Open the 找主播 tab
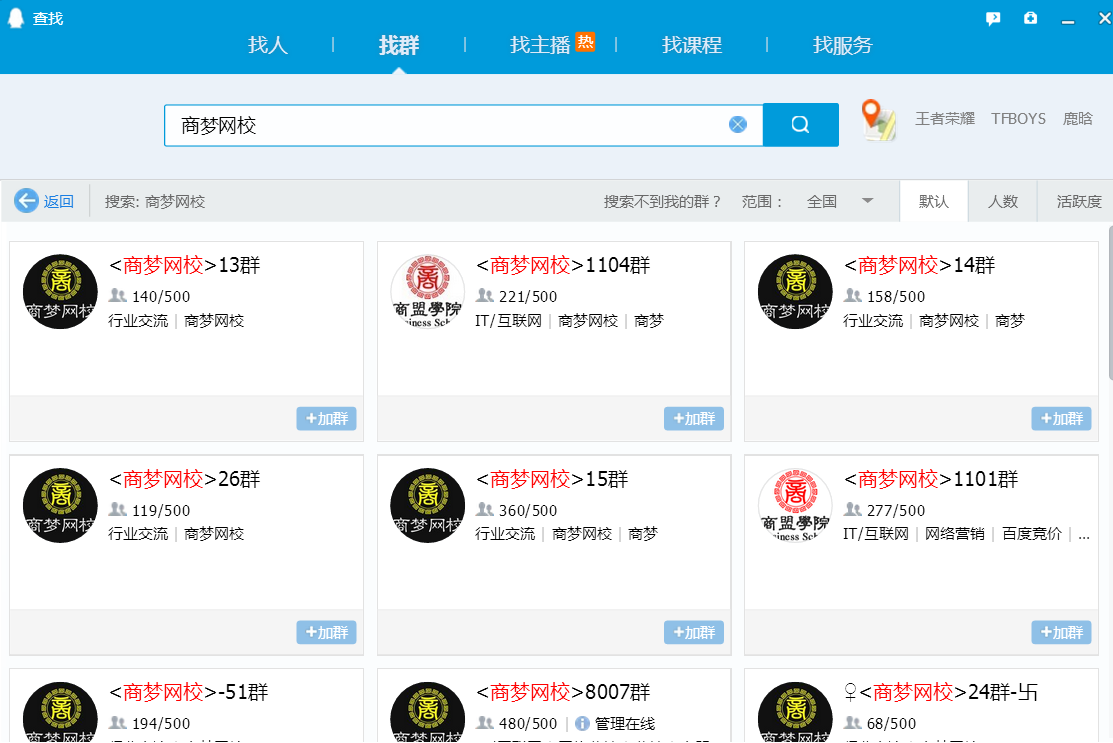The width and height of the screenshot is (1113, 743). tap(540, 45)
